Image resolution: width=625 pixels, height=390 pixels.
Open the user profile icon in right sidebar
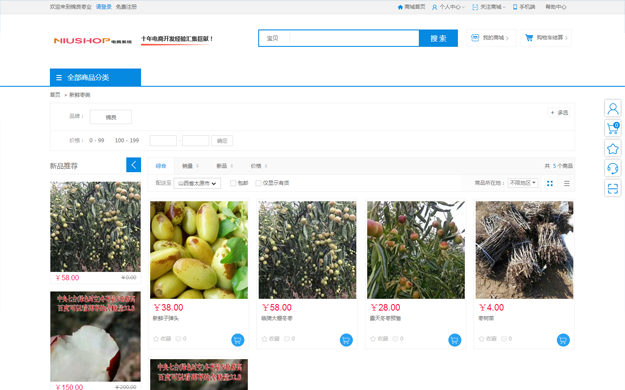613,108
